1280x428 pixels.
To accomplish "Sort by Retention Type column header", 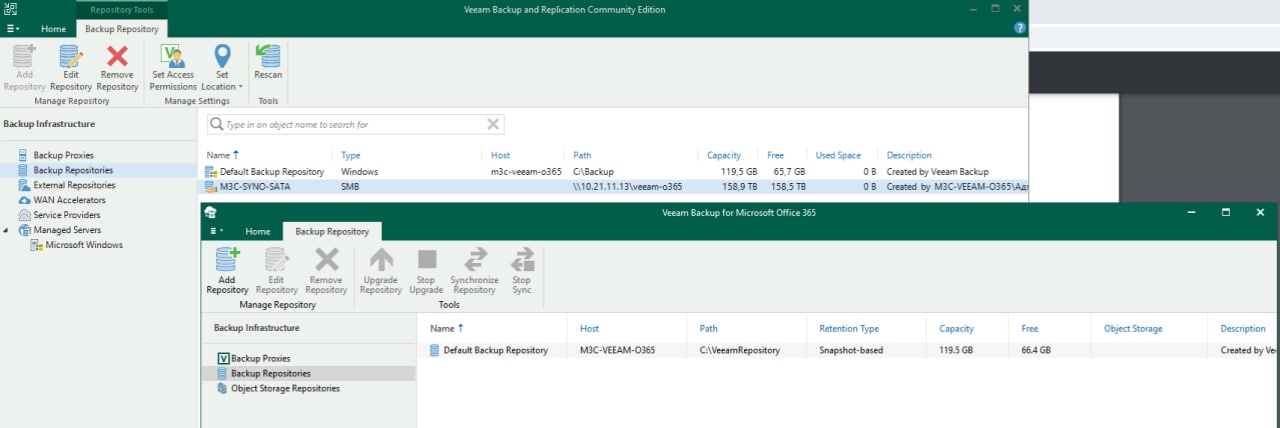I will pyautogui.click(x=848, y=328).
